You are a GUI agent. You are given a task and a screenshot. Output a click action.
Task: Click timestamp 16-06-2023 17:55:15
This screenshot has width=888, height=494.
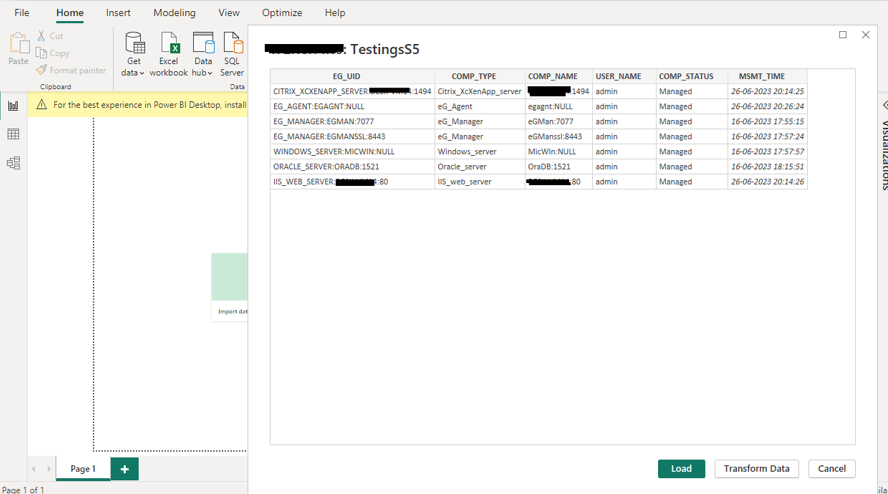(767, 121)
